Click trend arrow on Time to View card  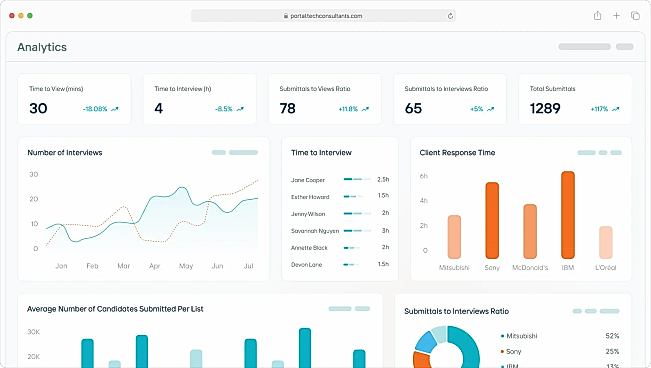click(115, 109)
